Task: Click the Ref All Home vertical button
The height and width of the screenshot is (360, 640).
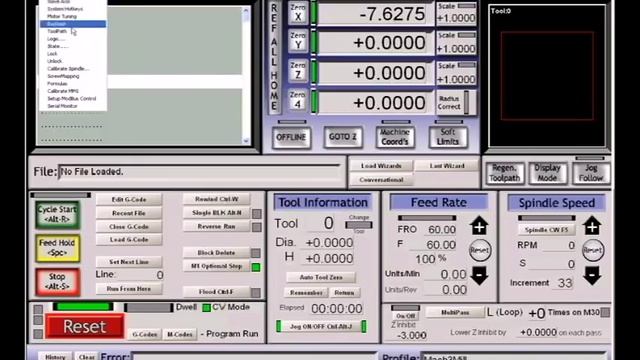Action: tap(274, 57)
